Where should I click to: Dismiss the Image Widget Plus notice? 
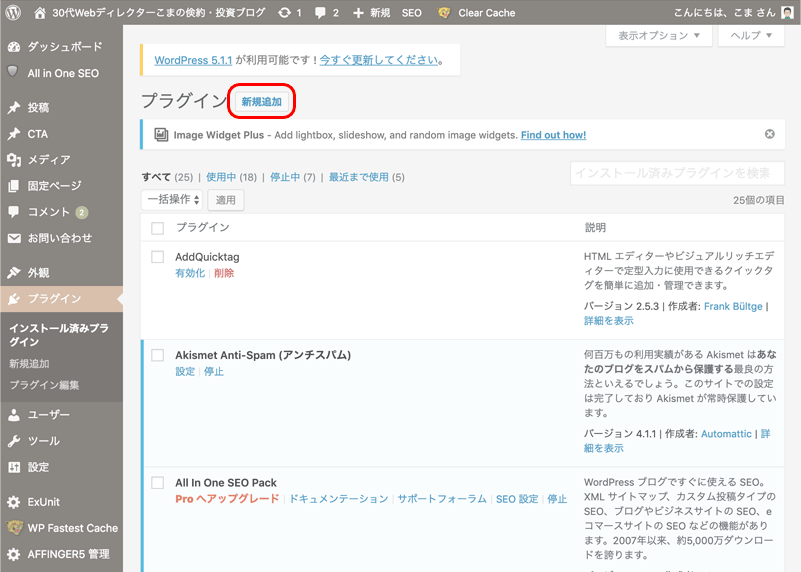769,134
